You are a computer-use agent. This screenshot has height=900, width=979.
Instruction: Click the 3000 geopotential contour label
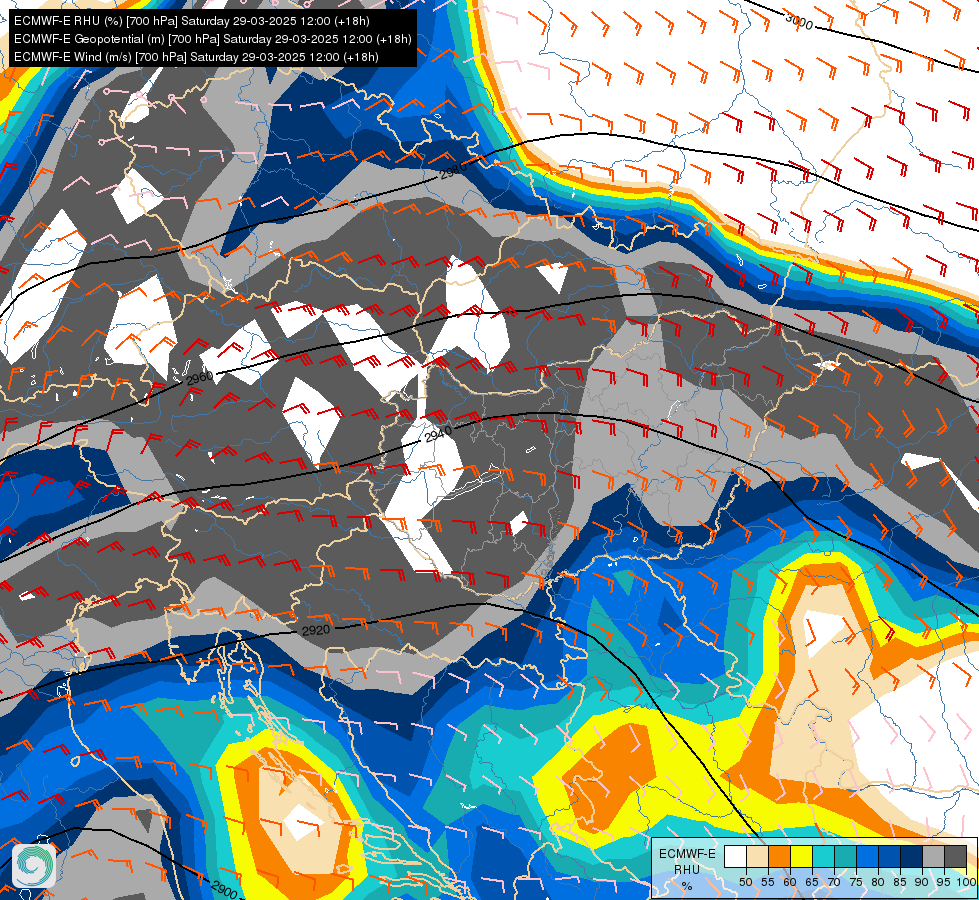[799, 22]
